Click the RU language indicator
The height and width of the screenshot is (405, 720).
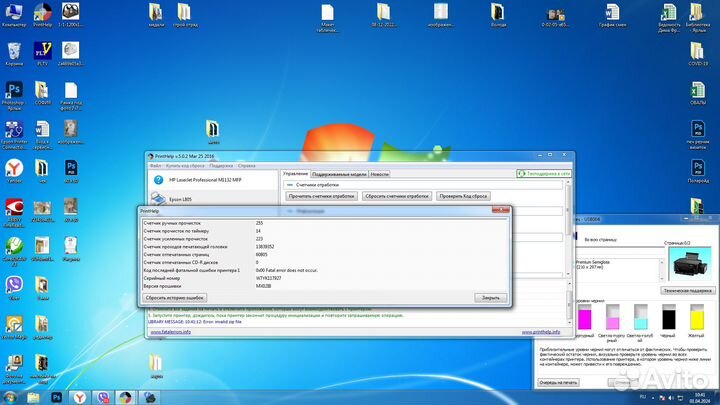(642, 397)
